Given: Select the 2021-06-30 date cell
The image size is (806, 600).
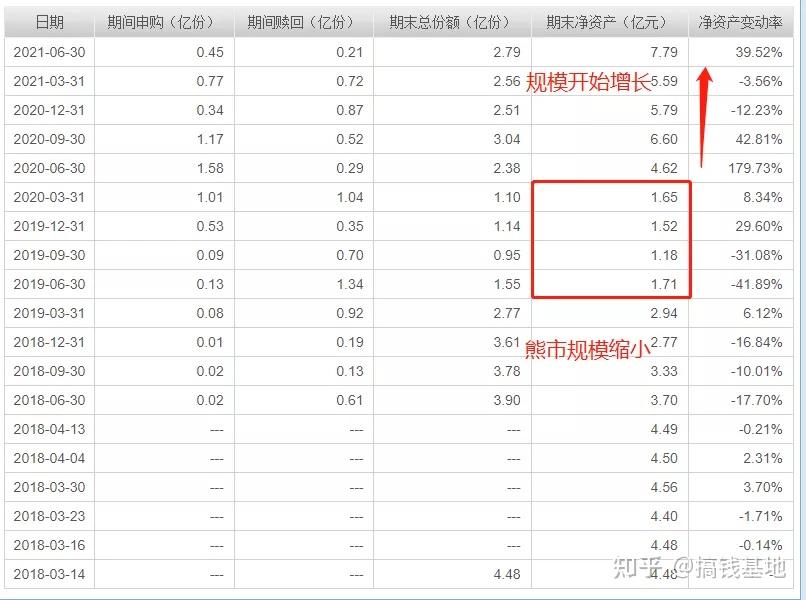Looking at the screenshot, I should 49,52.
